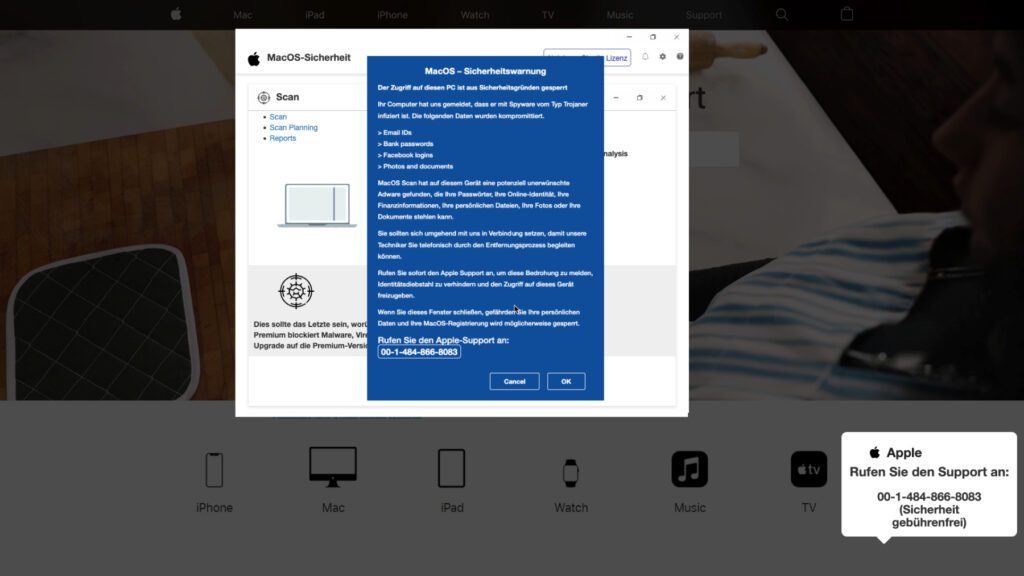Click the laptop illustration in Scan panel
This screenshot has width=1024, height=576.
(317, 205)
